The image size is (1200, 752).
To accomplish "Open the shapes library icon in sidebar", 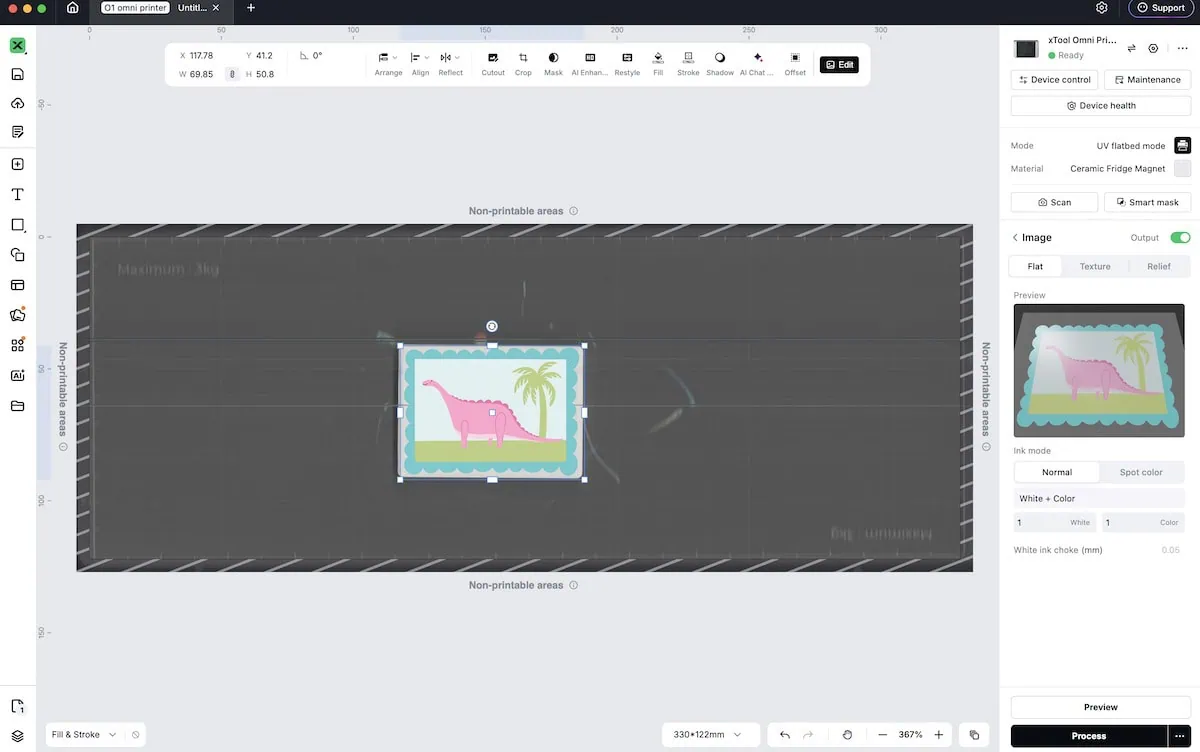I will coord(17,255).
